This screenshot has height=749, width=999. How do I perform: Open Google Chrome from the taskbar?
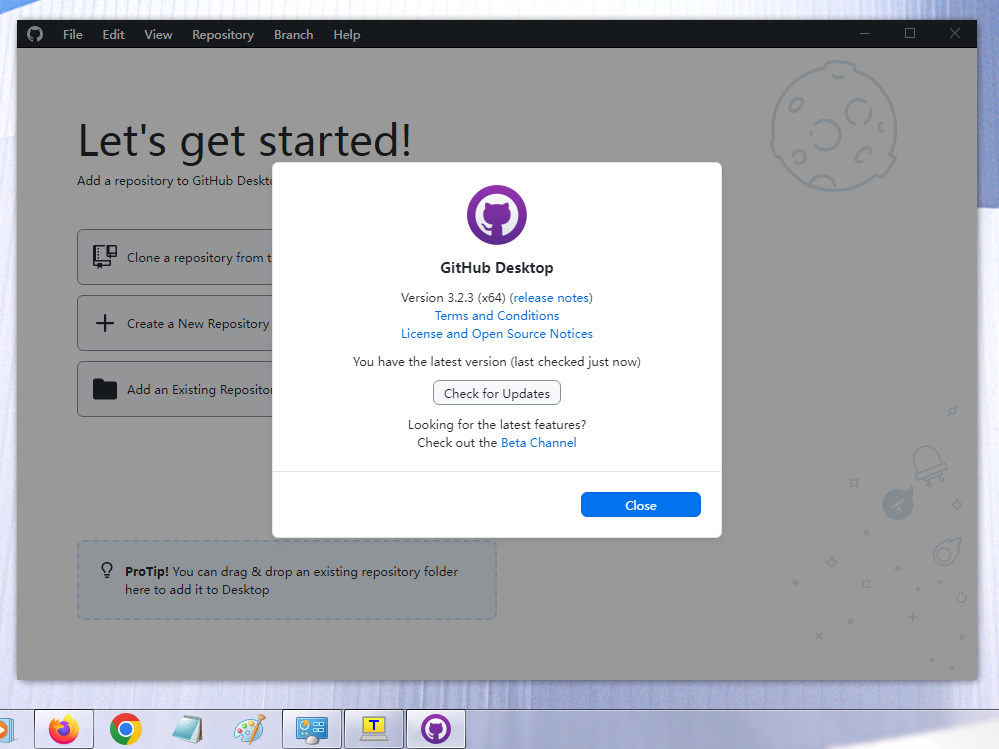(126, 729)
